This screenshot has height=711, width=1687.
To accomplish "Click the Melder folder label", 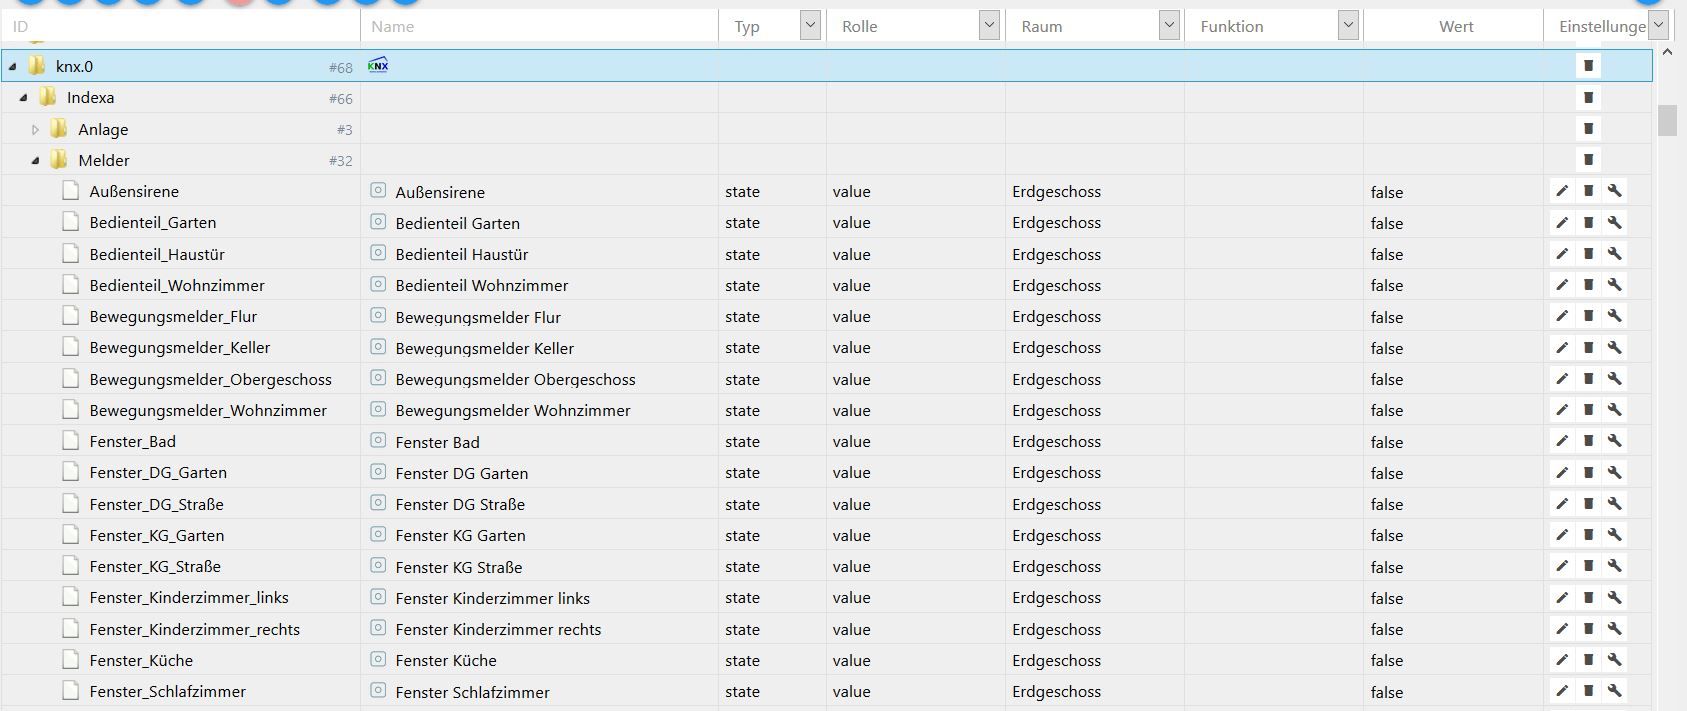I will (104, 160).
